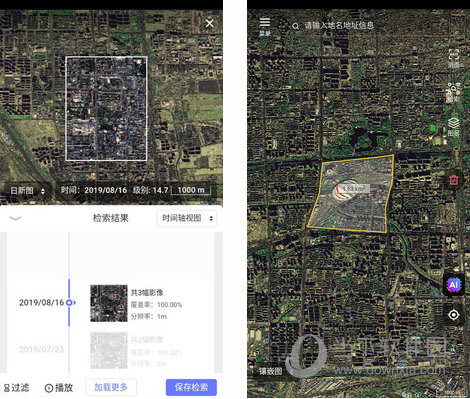Start the 播放 timeline playback
This screenshot has width=470, height=399.
coord(59,388)
